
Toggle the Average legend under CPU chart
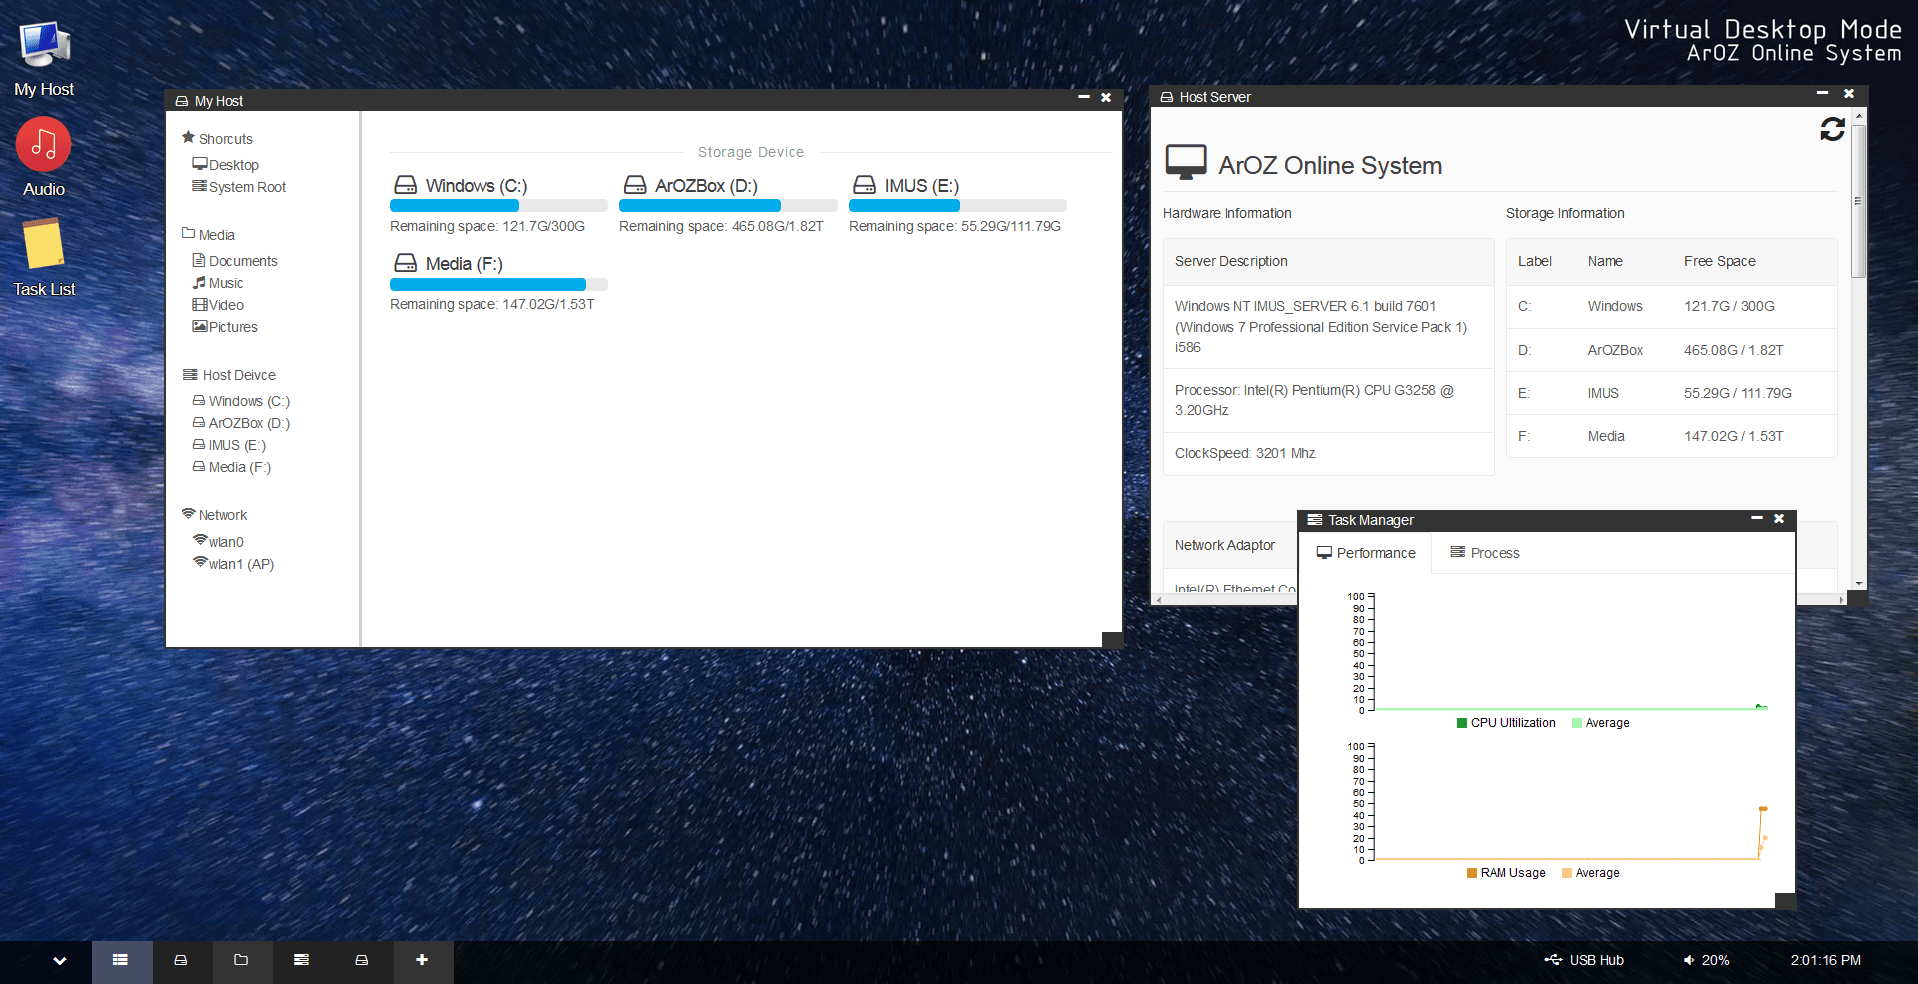point(1601,723)
